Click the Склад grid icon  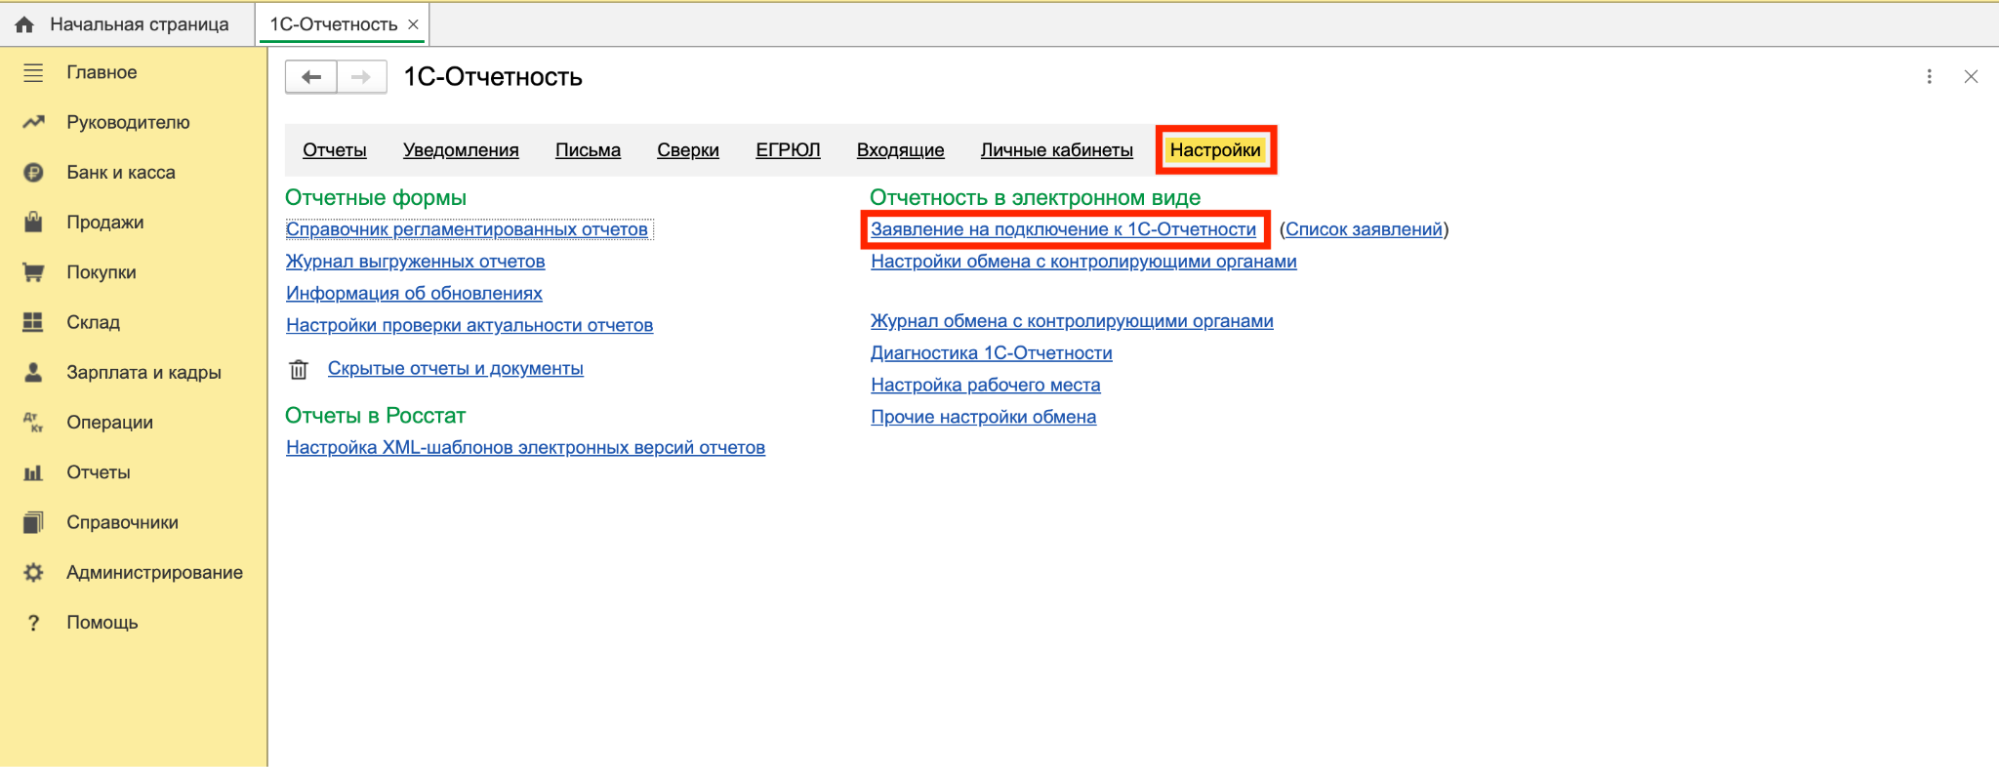(x=33, y=322)
